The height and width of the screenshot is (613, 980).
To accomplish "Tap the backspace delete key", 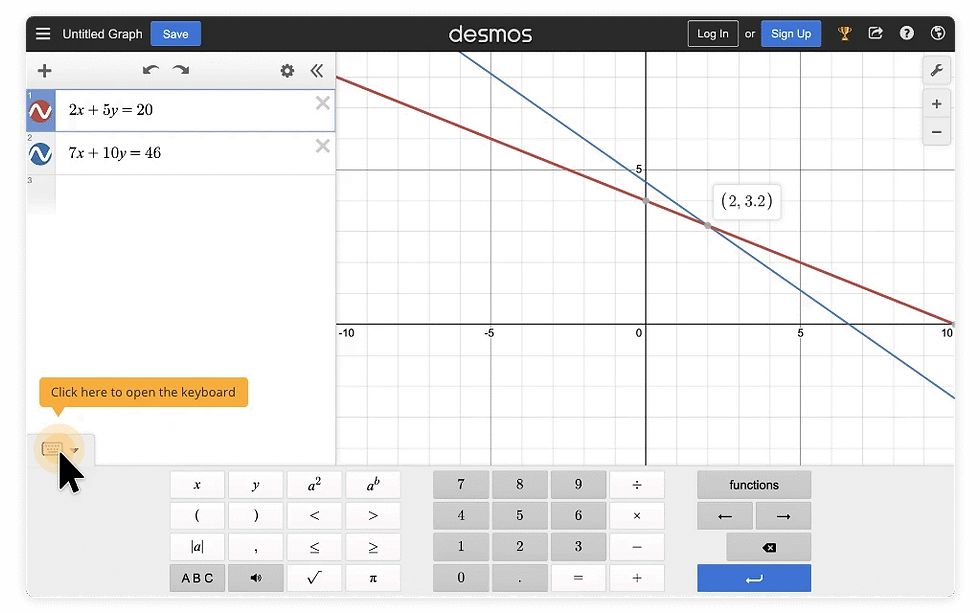I will coord(769,547).
